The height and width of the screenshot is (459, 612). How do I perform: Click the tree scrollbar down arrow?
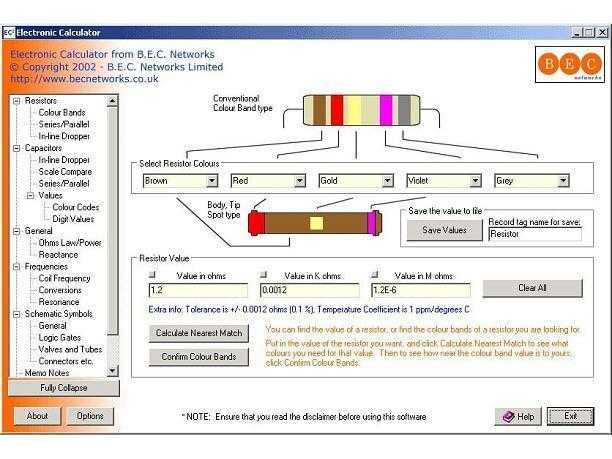112,371
